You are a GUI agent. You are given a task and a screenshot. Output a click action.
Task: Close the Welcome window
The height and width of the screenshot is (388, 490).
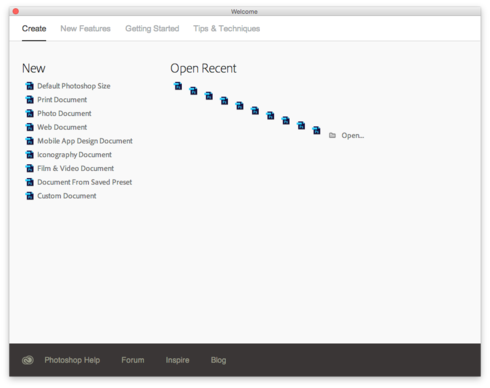pos(16,11)
